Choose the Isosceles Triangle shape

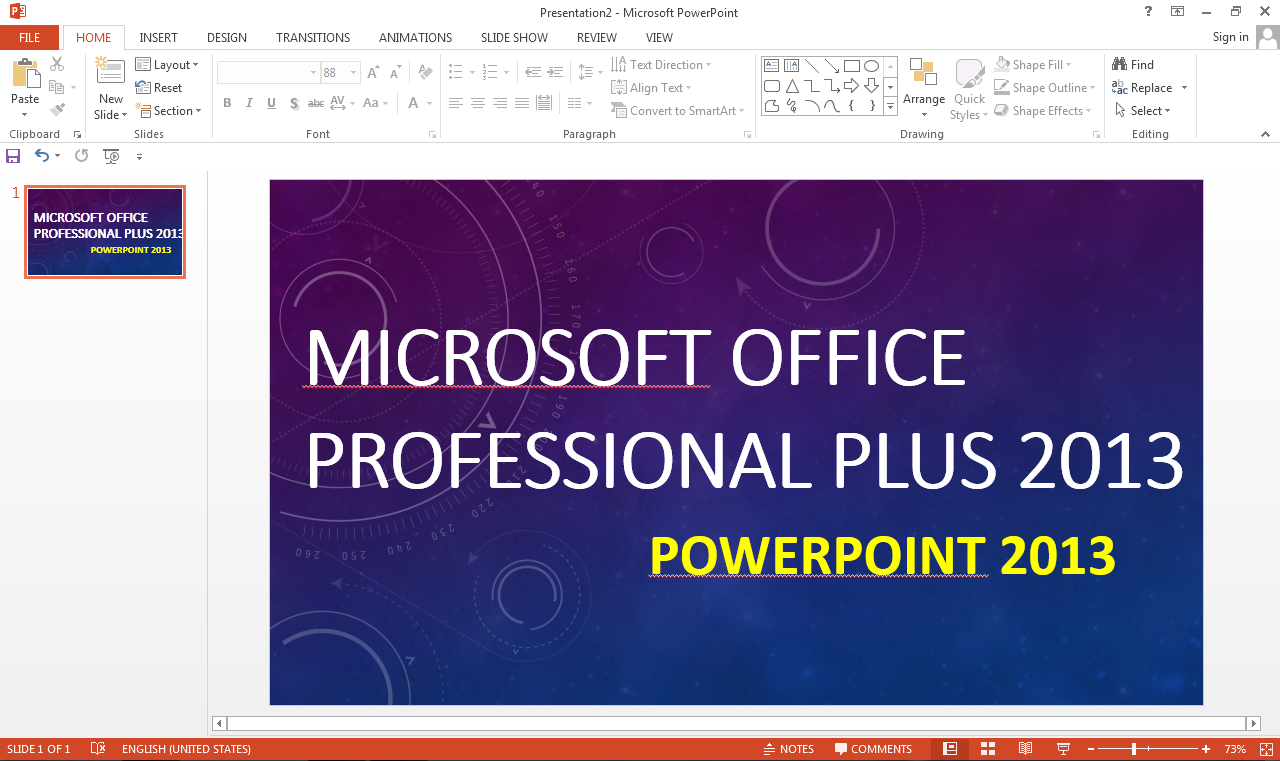coord(791,85)
